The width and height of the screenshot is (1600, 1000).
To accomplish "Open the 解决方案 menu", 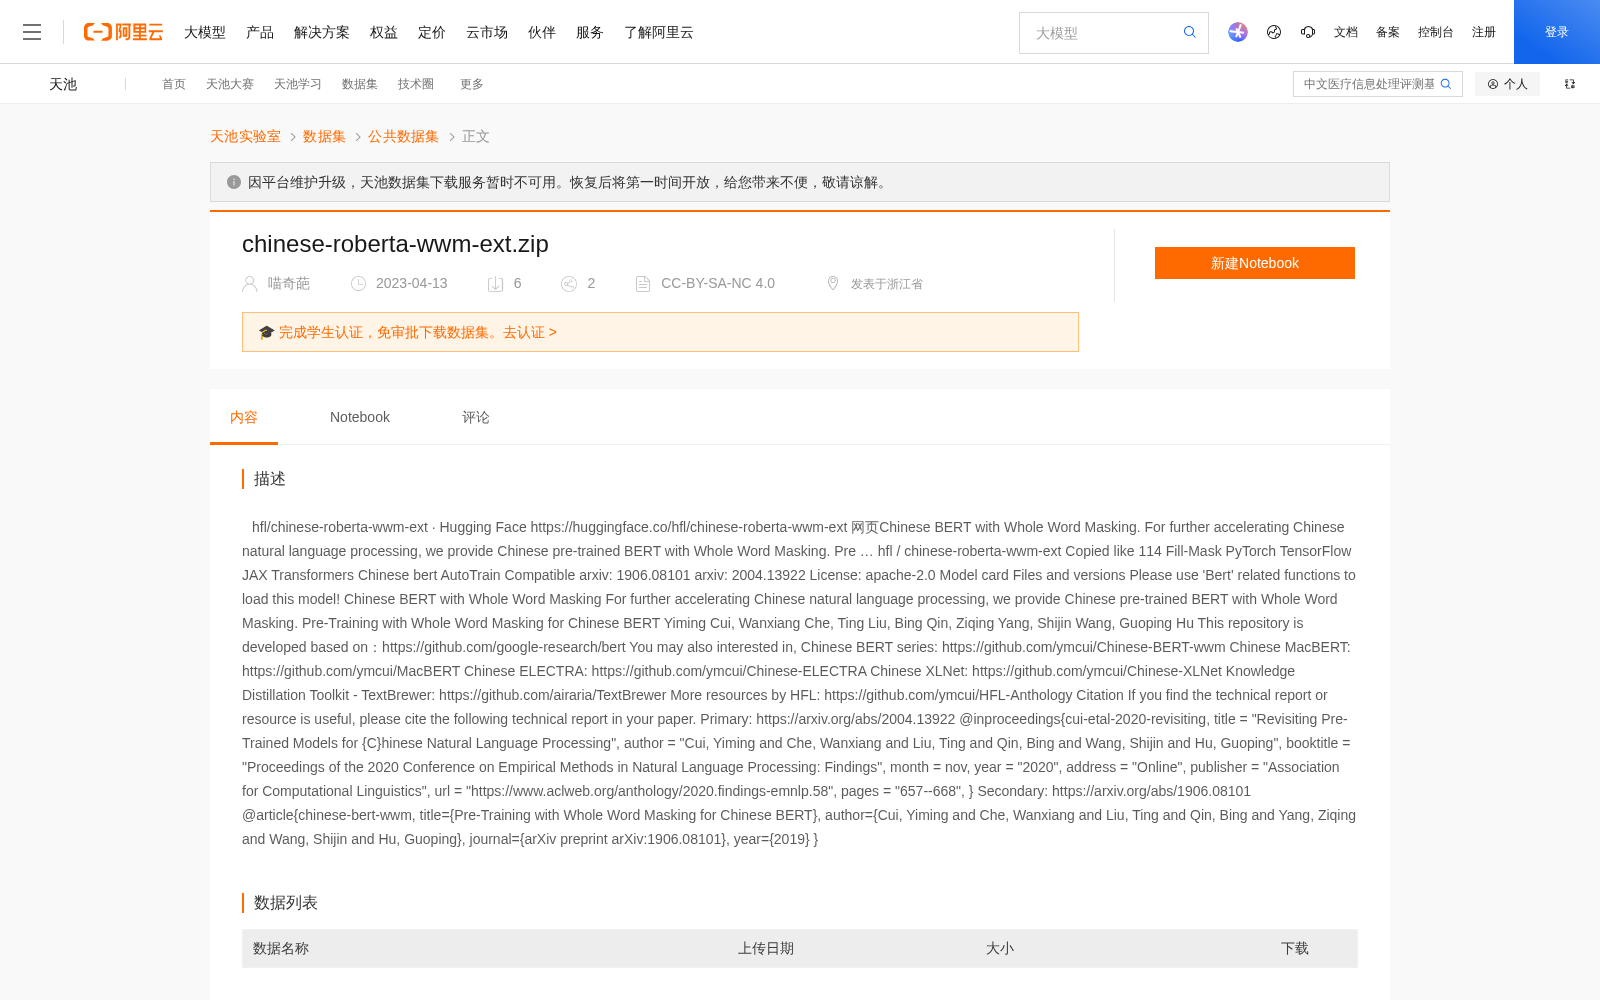I will 322,32.
